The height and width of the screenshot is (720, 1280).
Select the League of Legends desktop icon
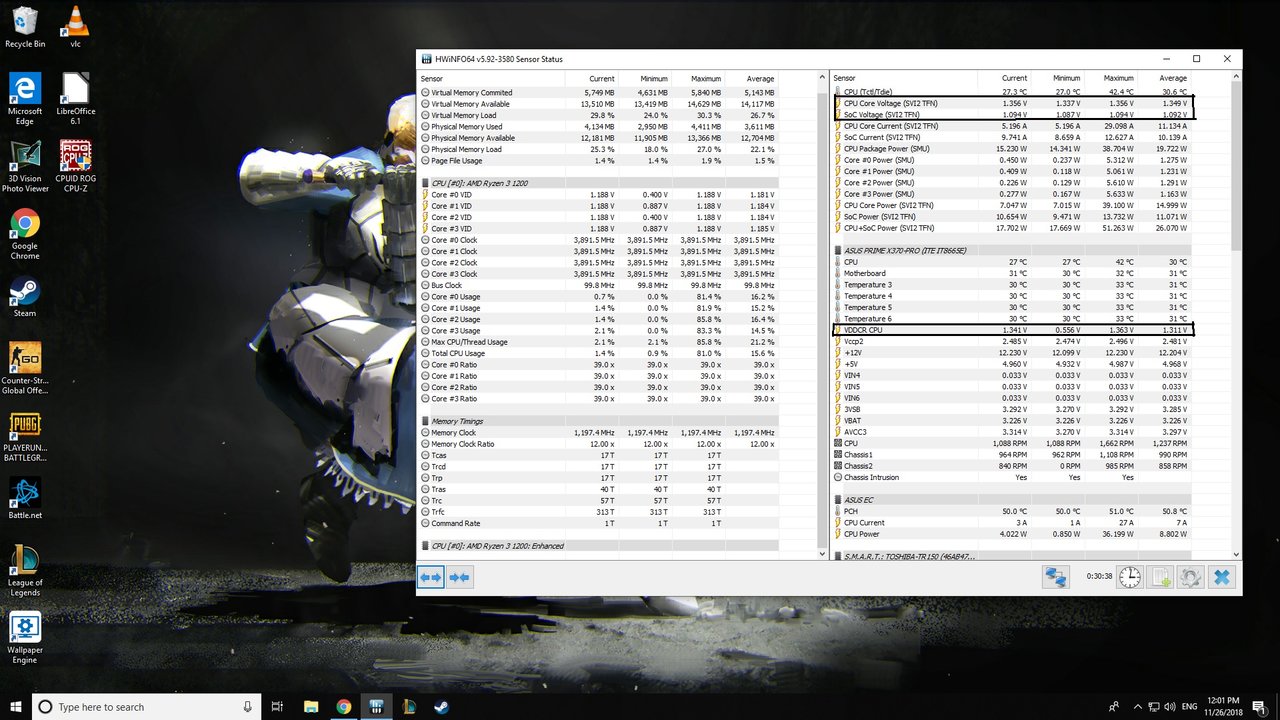coord(25,571)
